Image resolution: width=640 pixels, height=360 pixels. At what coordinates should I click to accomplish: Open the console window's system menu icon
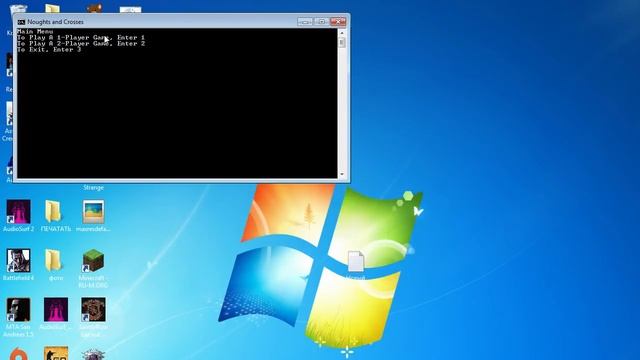point(21,22)
